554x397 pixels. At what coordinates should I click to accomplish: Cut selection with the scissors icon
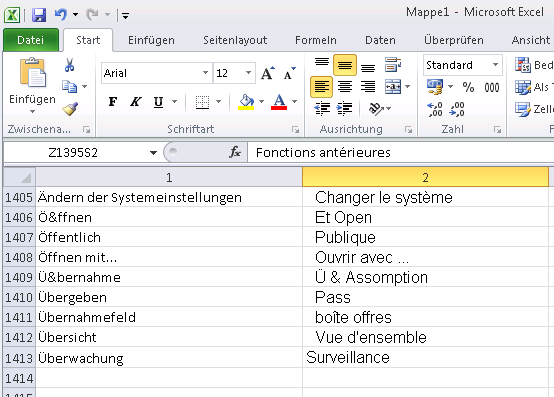(x=69, y=65)
